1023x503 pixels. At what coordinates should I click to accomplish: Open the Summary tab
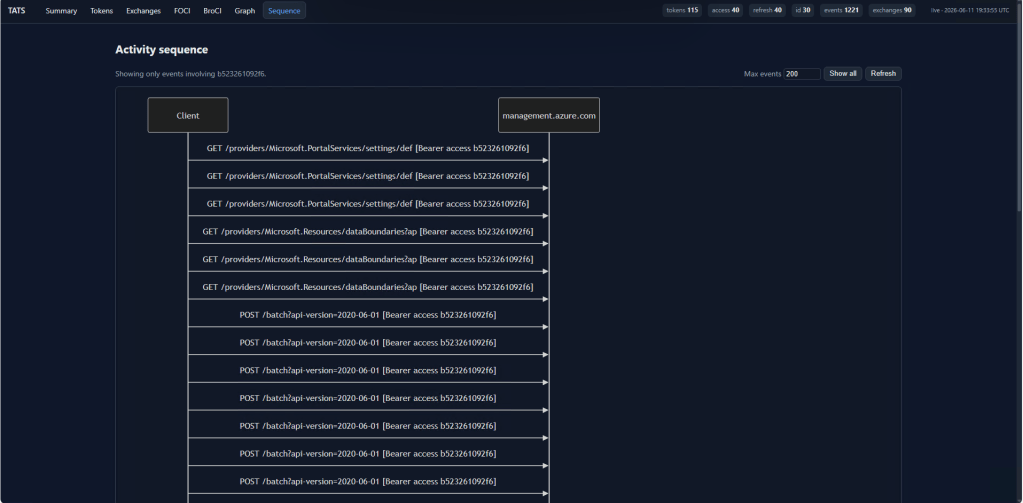[x=61, y=10]
